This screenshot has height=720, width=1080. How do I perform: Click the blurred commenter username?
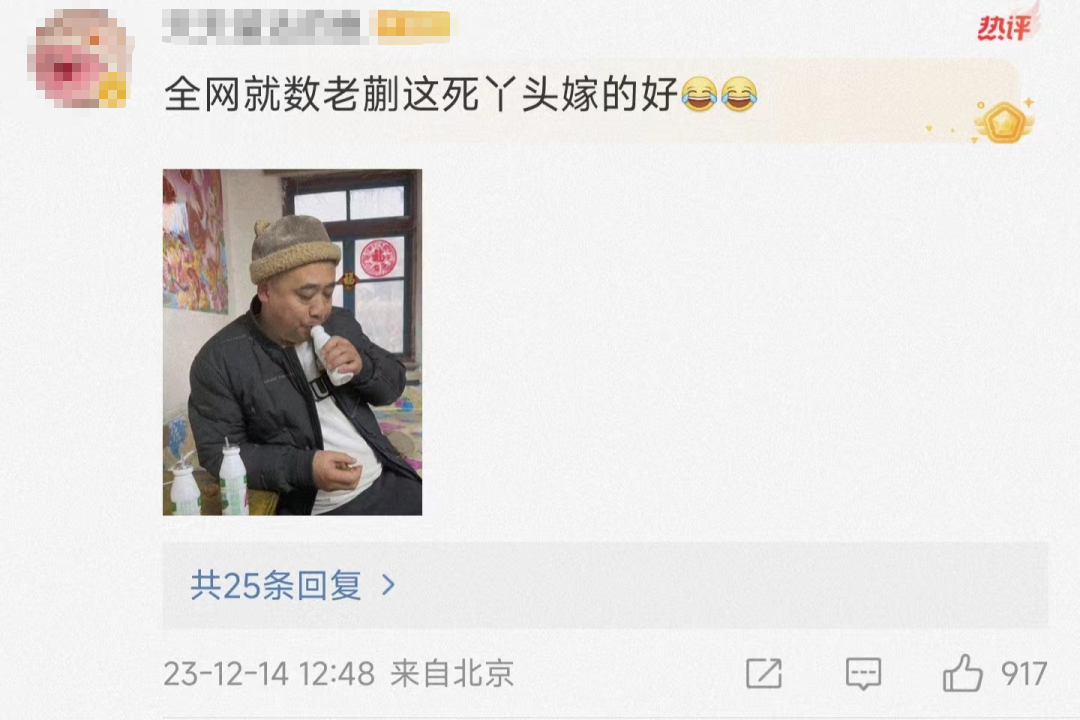262,25
